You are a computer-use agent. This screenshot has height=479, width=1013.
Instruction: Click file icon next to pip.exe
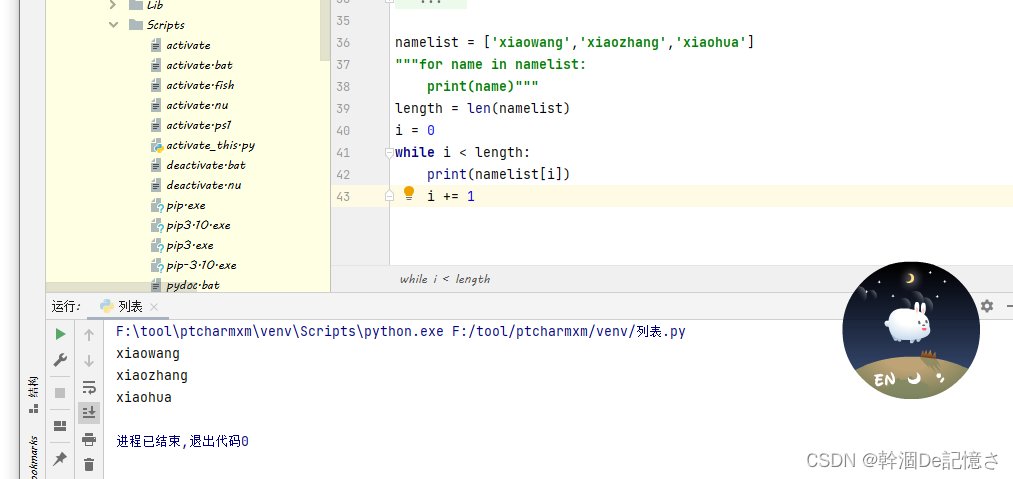click(156, 206)
